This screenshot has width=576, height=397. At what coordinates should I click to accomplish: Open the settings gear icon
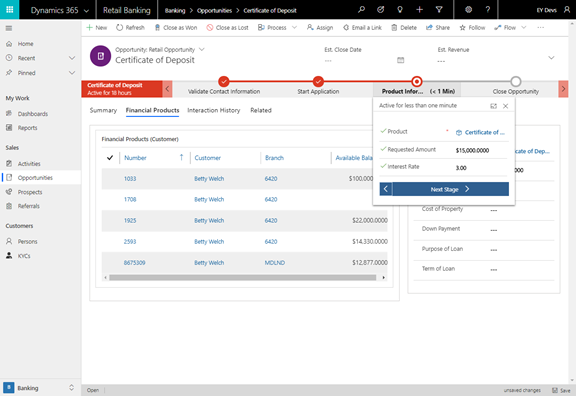pos(468,10)
